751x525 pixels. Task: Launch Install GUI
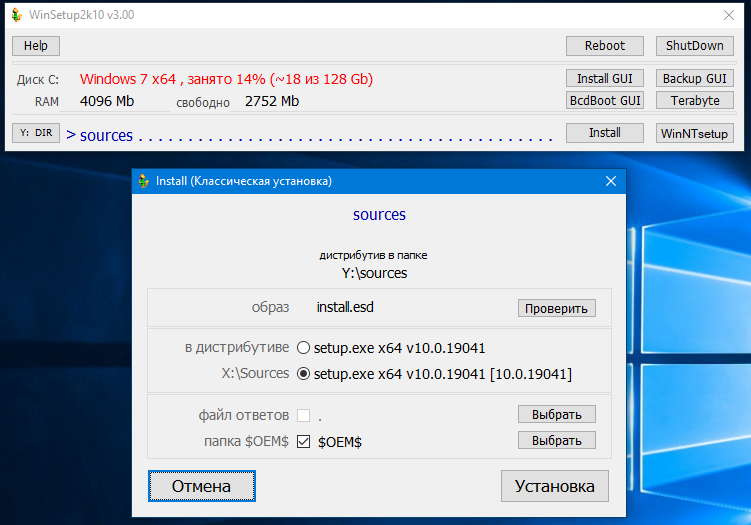tap(604, 79)
